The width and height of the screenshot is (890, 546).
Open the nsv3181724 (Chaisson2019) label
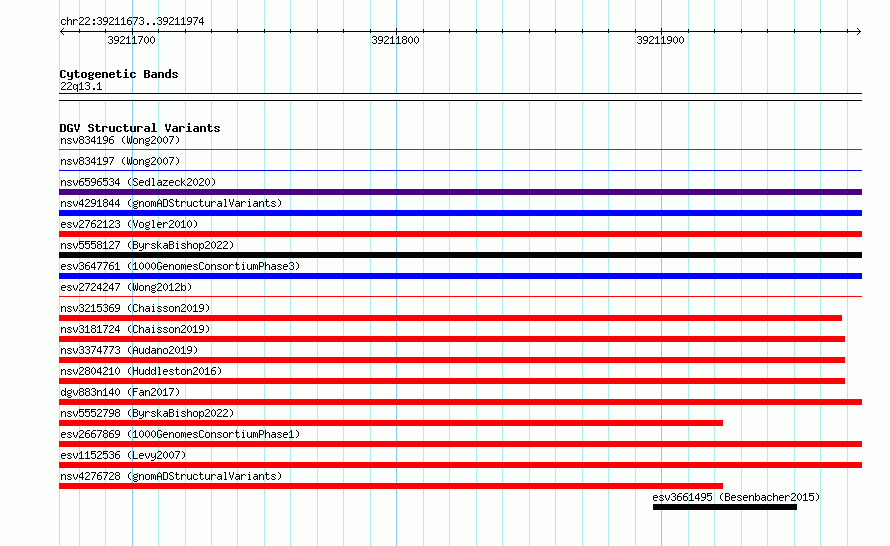135,329
